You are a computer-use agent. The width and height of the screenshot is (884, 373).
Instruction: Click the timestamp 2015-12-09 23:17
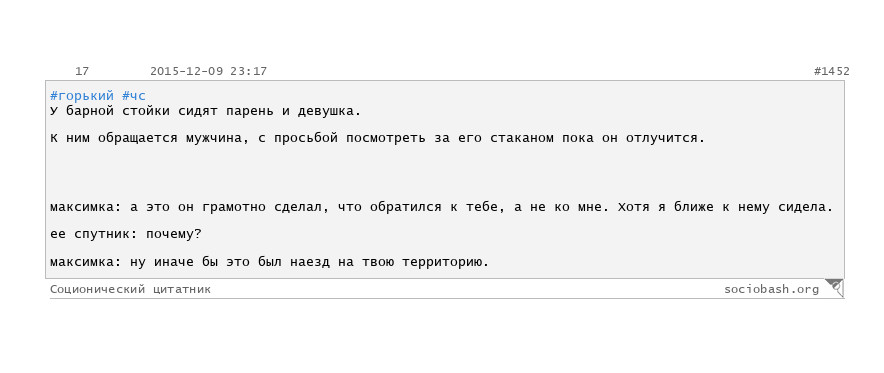coord(209,72)
